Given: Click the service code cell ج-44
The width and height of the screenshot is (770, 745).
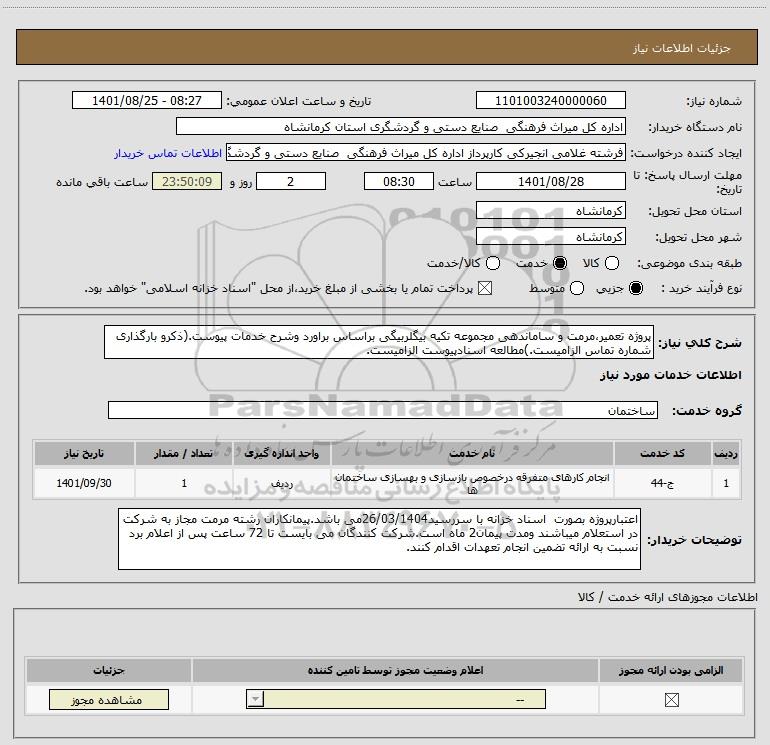Looking at the screenshot, I should 662,483.
